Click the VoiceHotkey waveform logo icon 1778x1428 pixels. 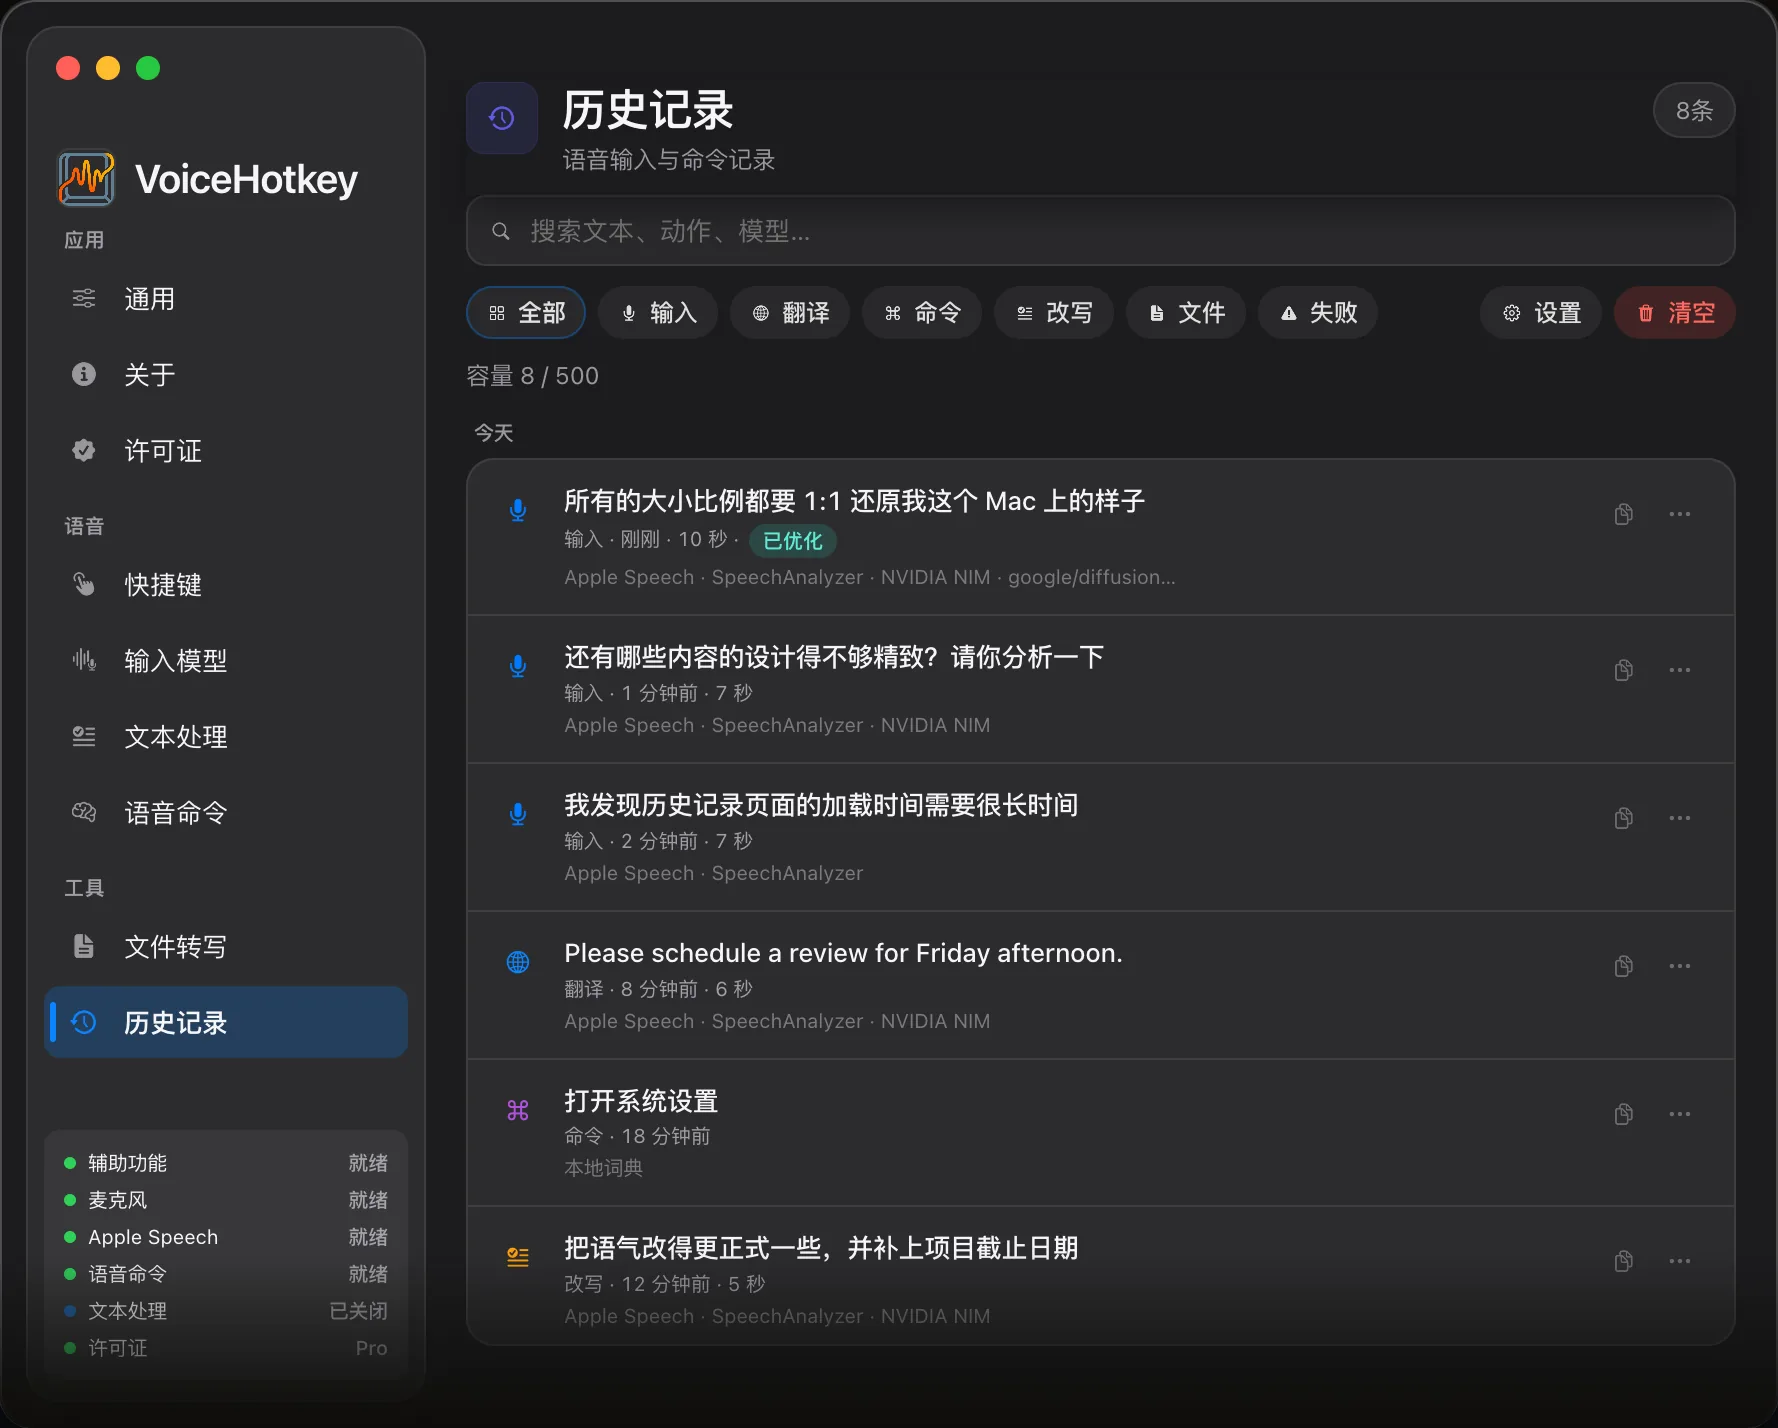(86, 179)
